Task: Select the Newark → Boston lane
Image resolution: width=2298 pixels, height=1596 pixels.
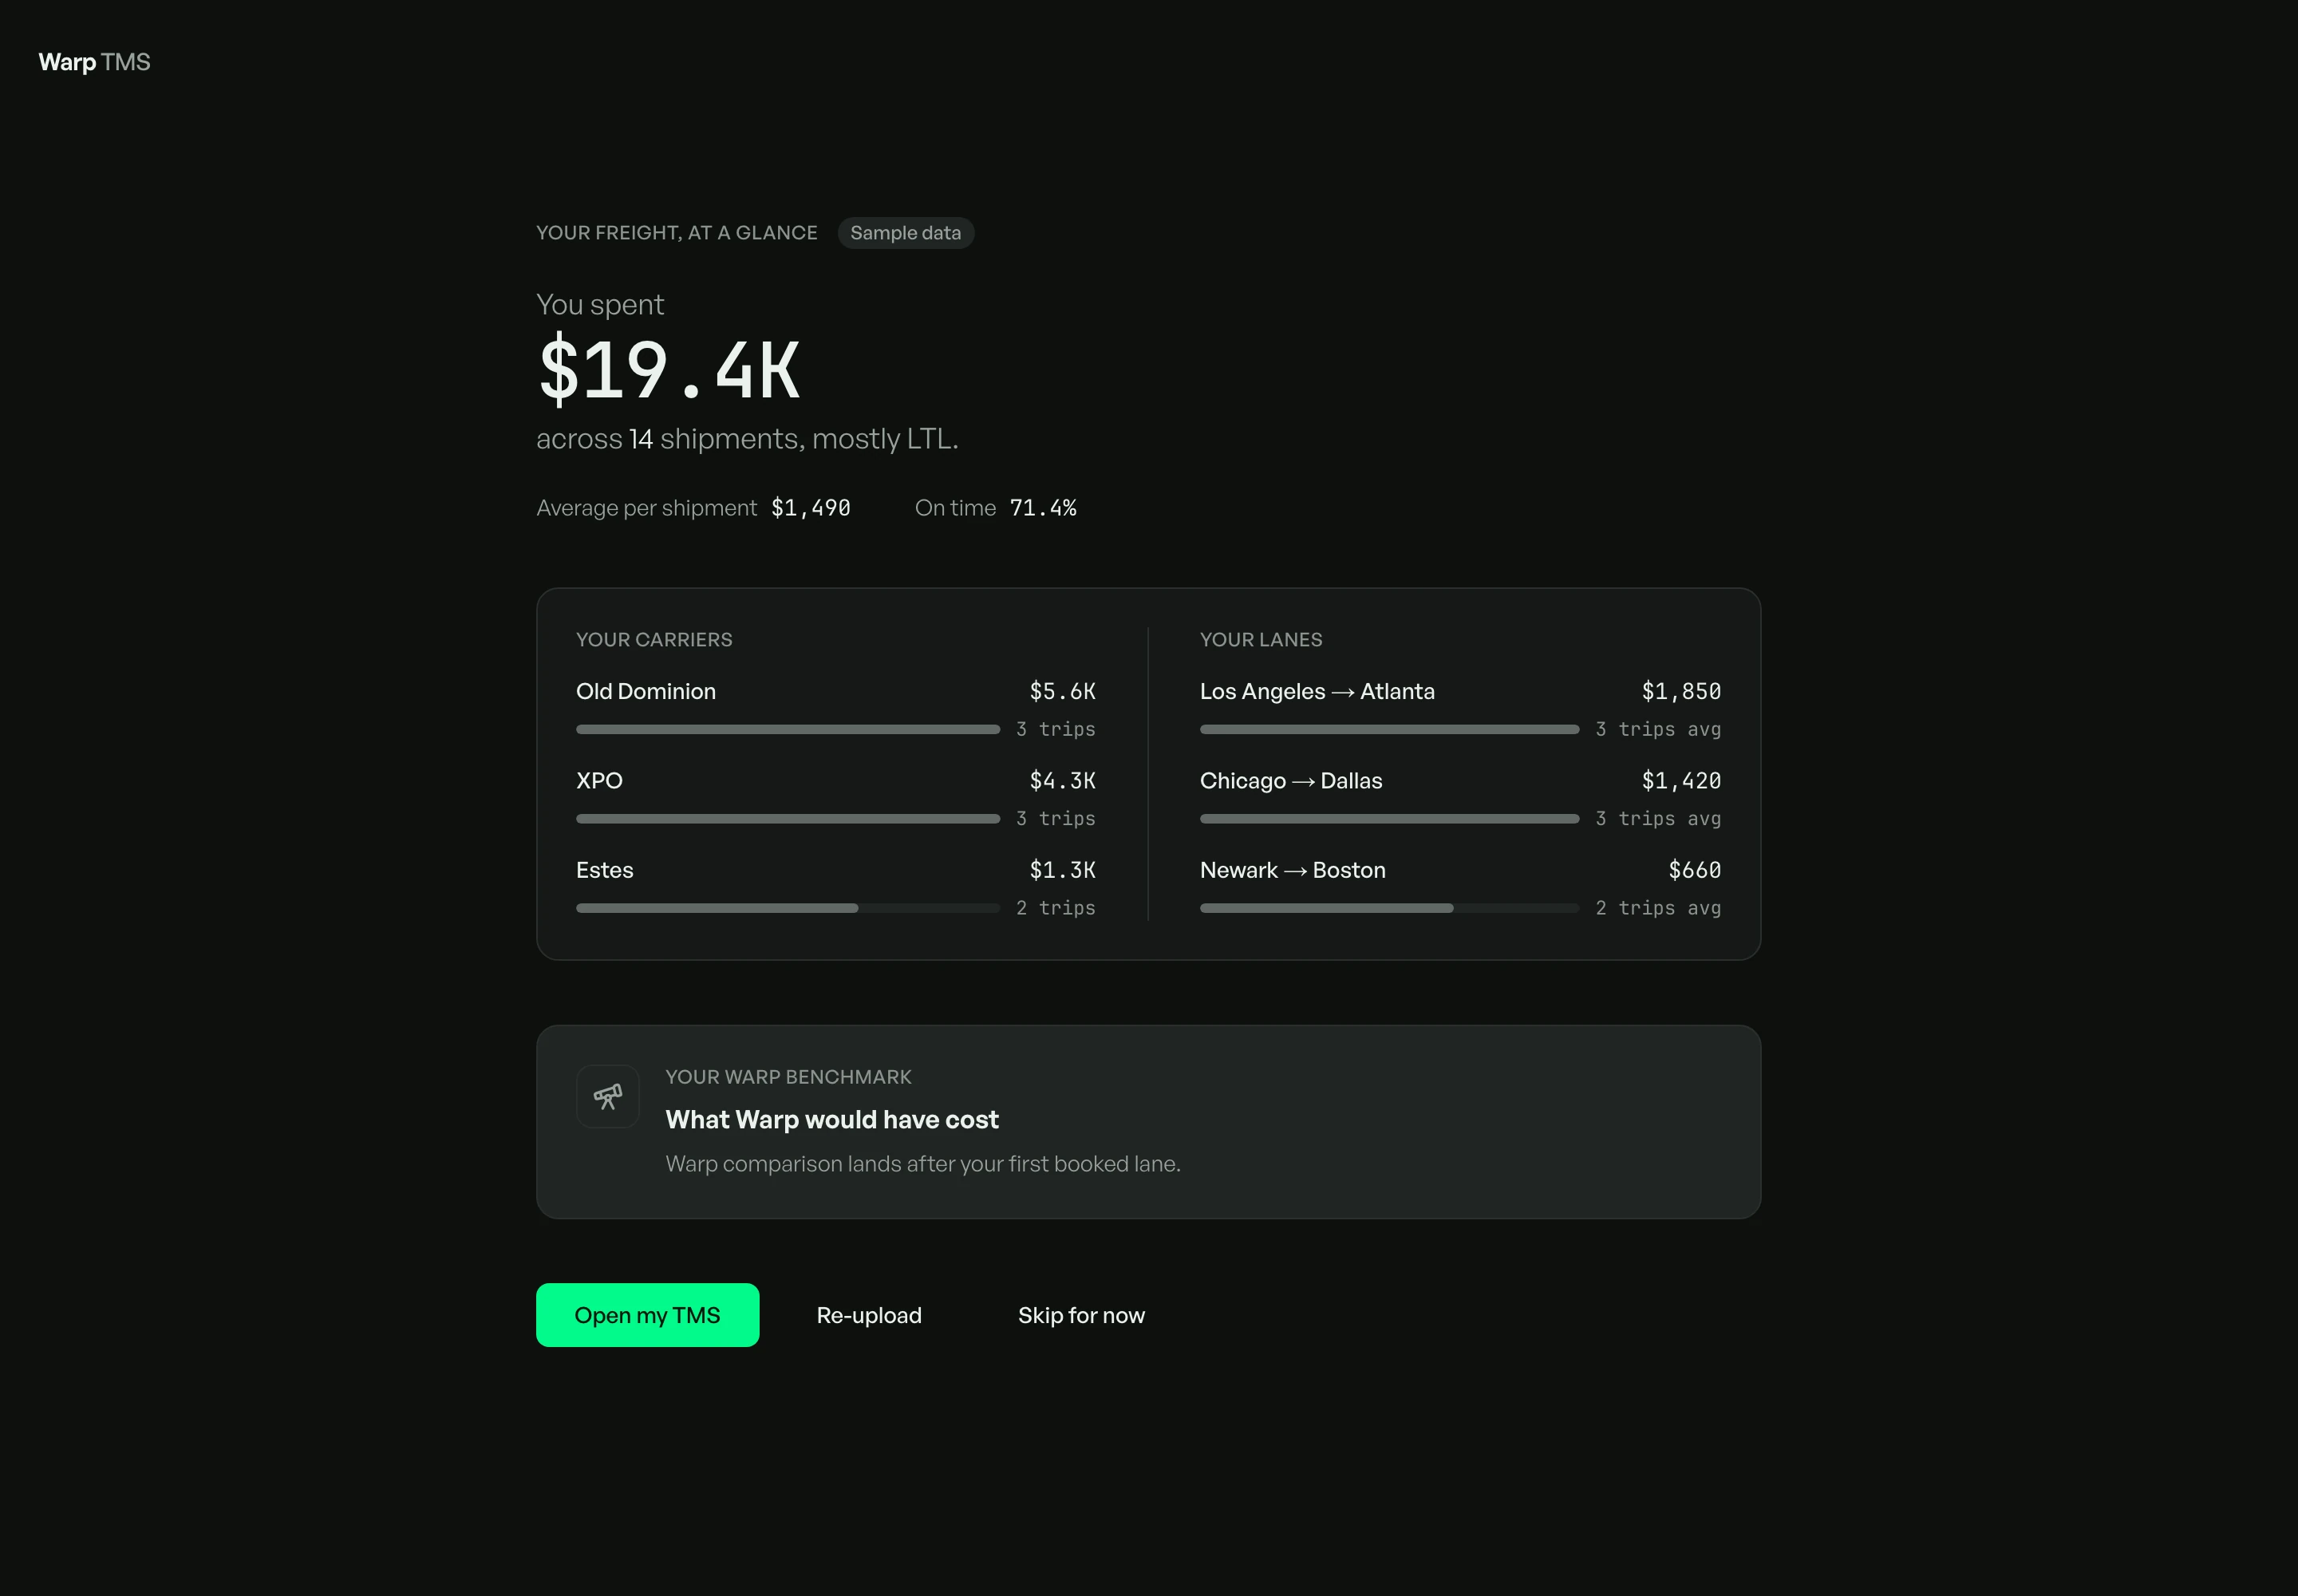Action: (1292, 870)
